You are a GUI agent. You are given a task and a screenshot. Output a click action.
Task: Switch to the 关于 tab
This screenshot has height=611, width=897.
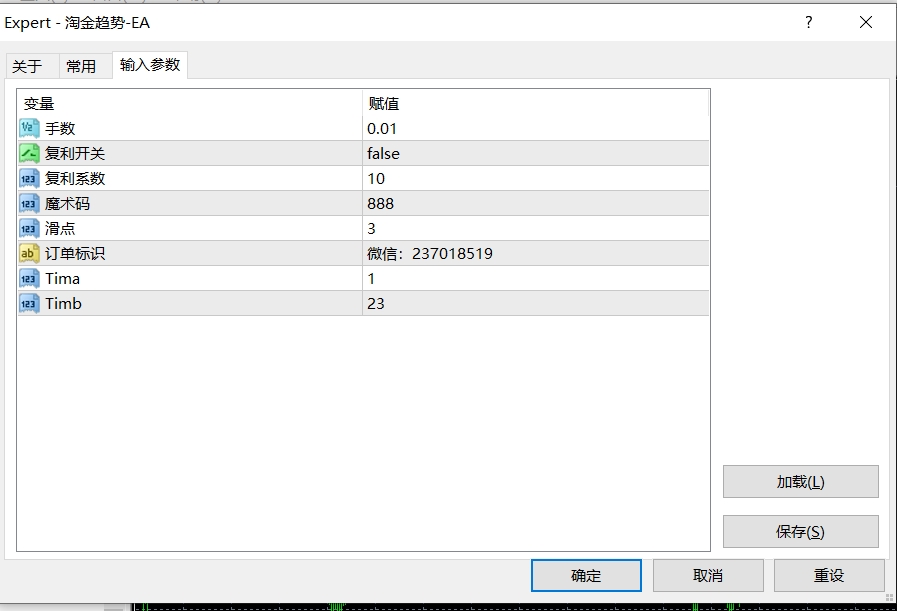point(27,66)
